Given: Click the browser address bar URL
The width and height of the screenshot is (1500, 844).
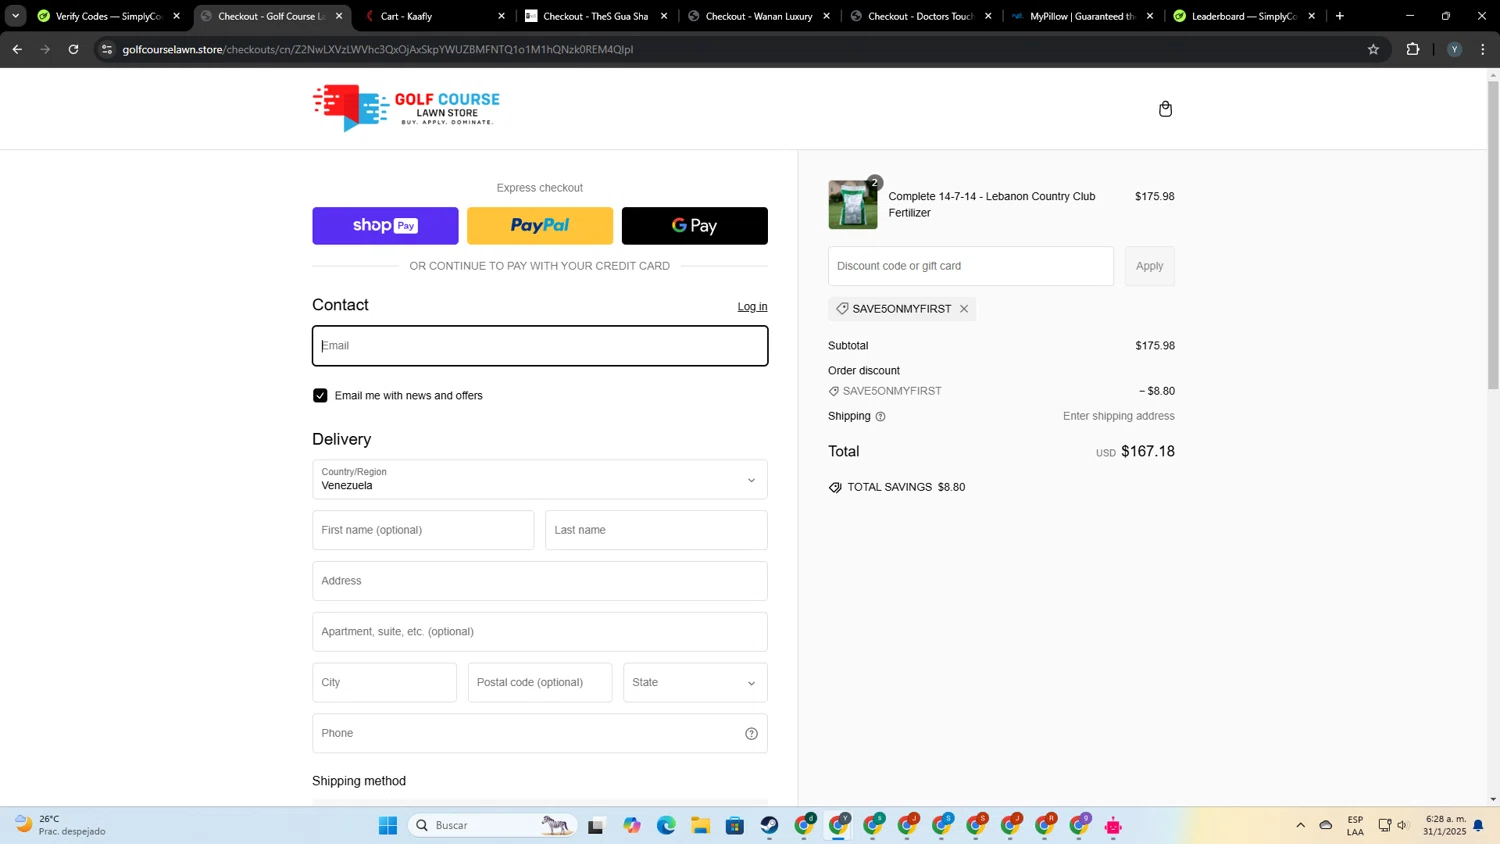Looking at the screenshot, I should [378, 49].
